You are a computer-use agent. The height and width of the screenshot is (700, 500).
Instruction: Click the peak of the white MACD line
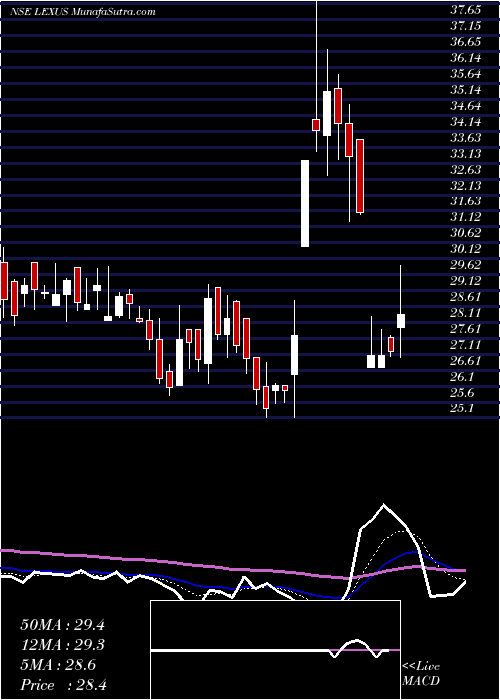(383, 505)
